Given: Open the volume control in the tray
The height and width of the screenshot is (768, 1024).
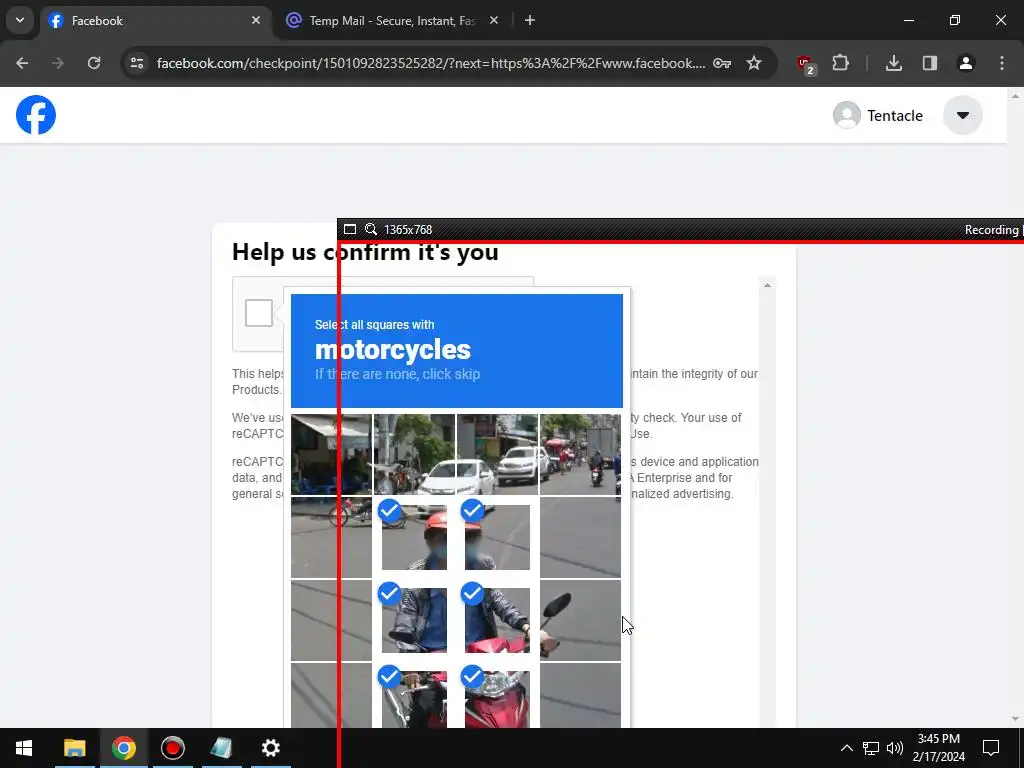Looking at the screenshot, I should point(895,748).
